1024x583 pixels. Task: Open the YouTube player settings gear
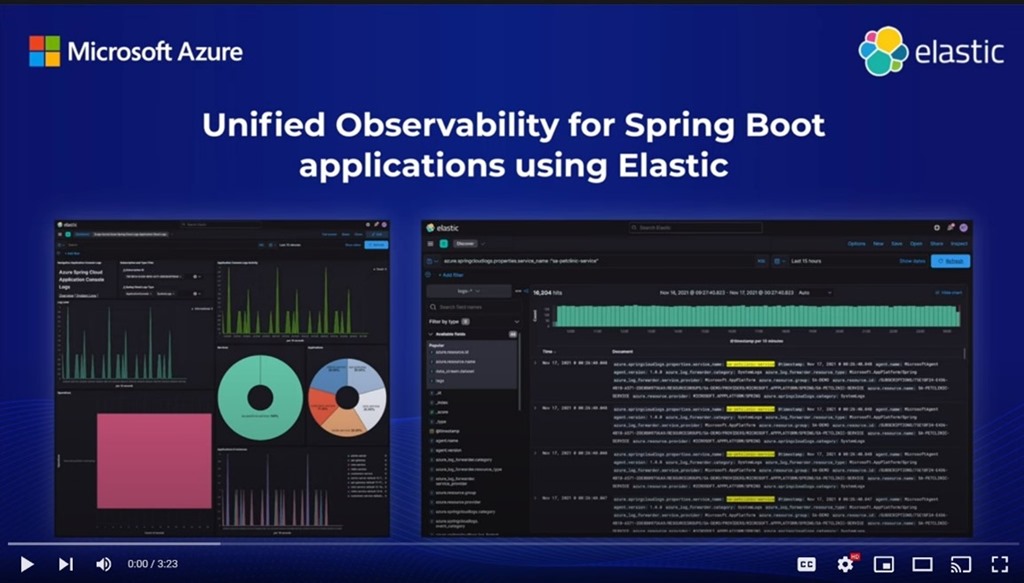845,563
